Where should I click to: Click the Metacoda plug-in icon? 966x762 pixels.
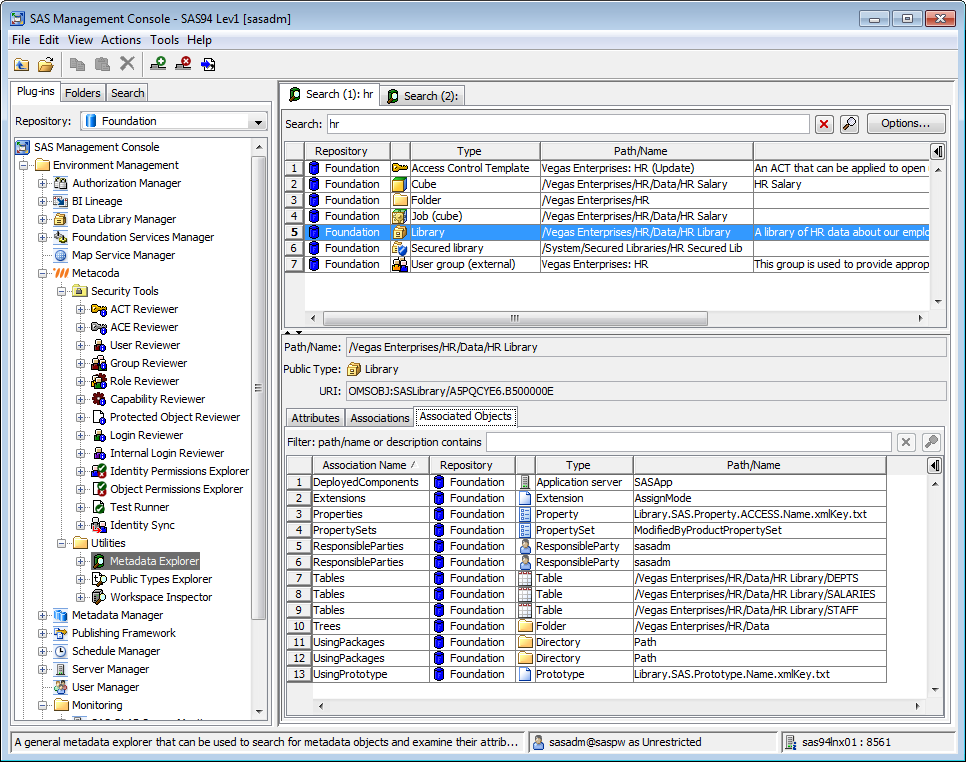tap(60, 273)
